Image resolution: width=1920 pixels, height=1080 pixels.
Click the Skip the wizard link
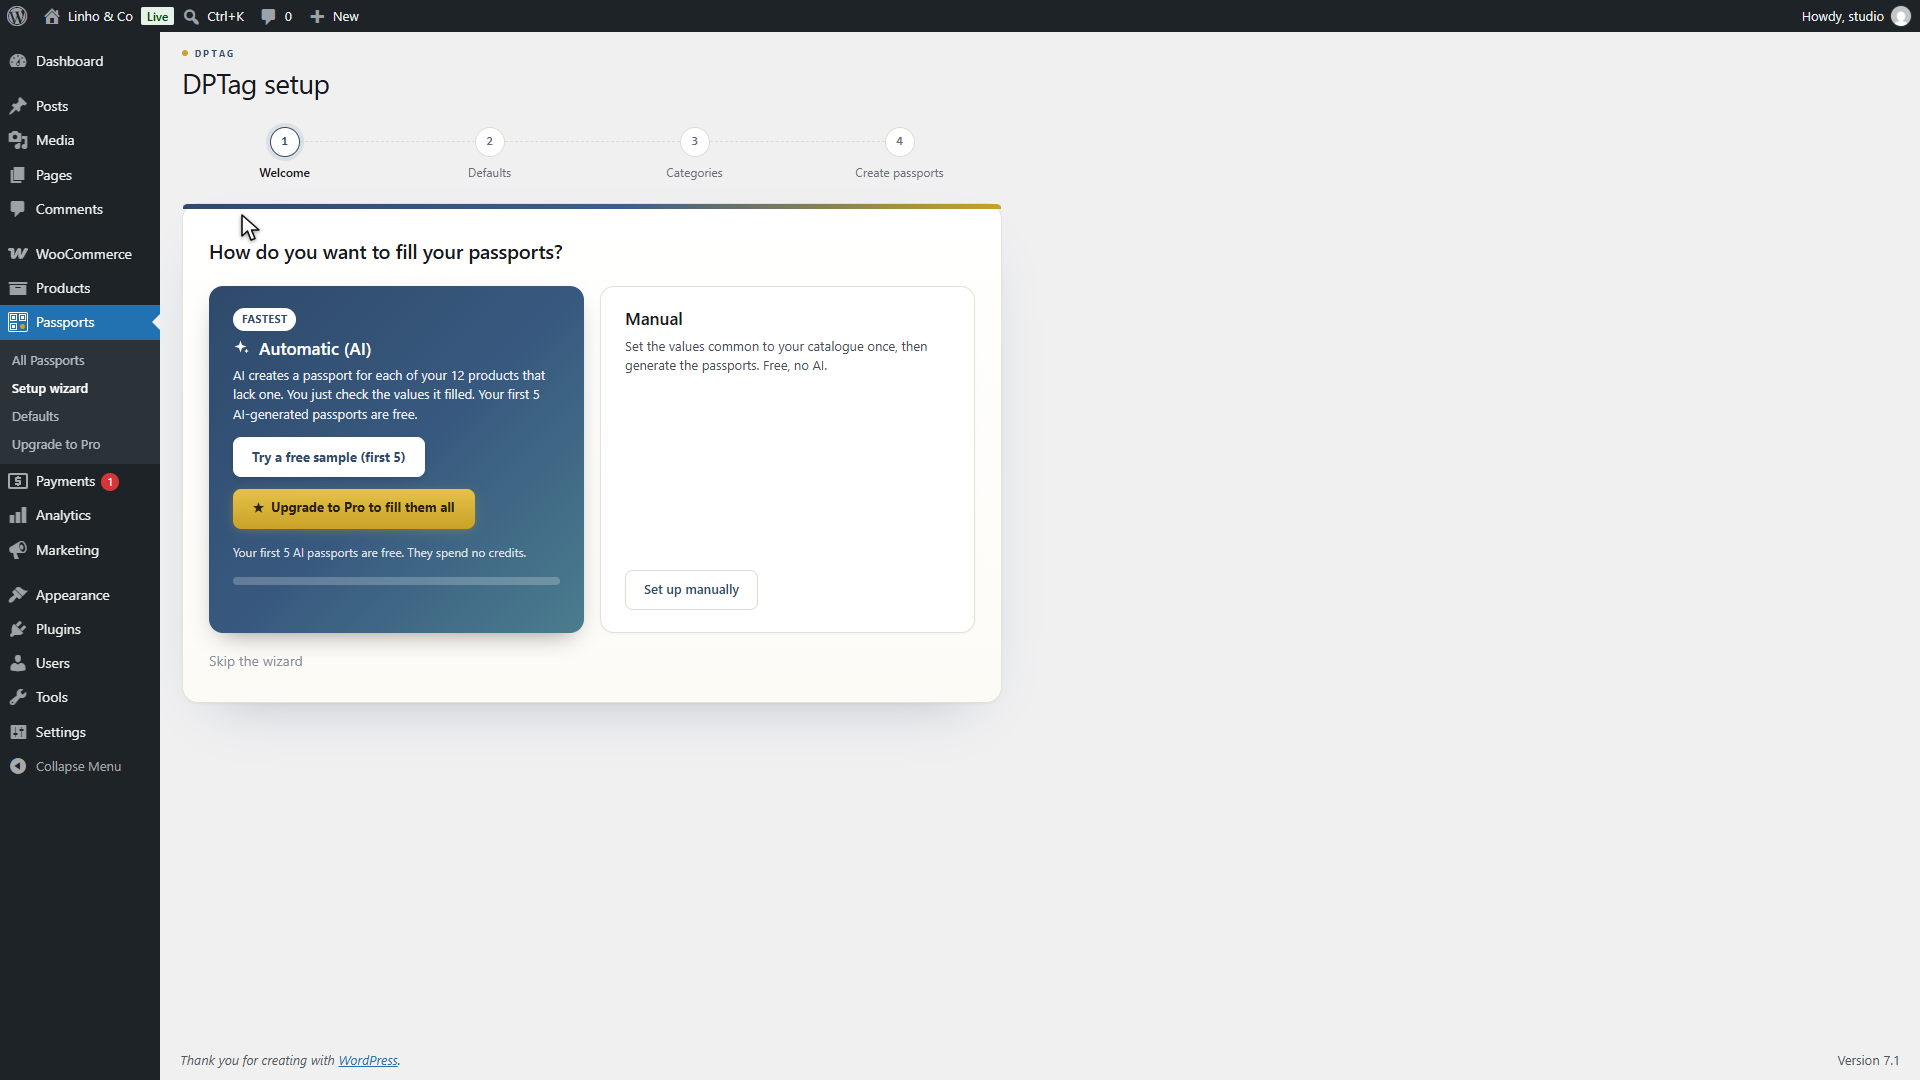pyautogui.click(x=255, y=662)
